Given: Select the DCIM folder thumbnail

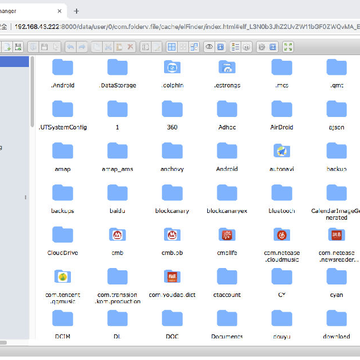Looking at the screenshot, I should click(x=63, y=318).
